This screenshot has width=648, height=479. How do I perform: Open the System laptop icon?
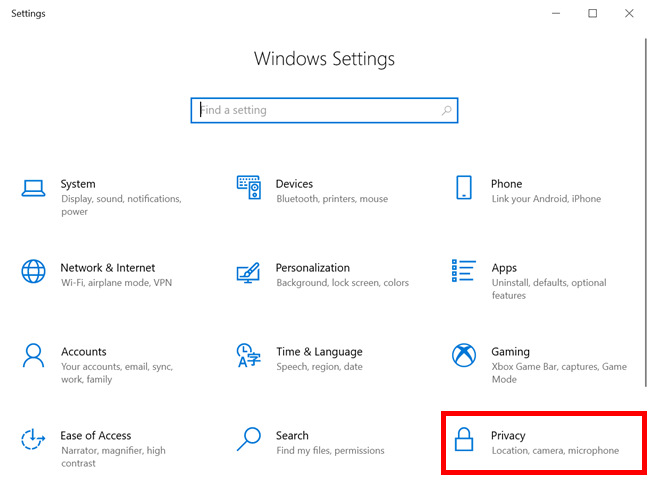coord(33,188)
